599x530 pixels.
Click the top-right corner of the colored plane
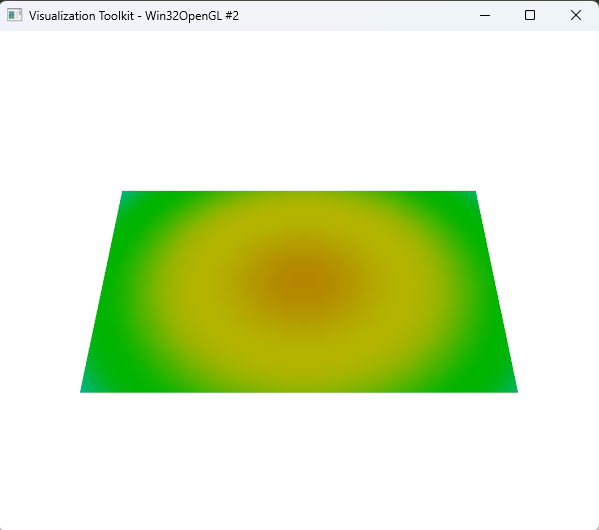point(474,192)
